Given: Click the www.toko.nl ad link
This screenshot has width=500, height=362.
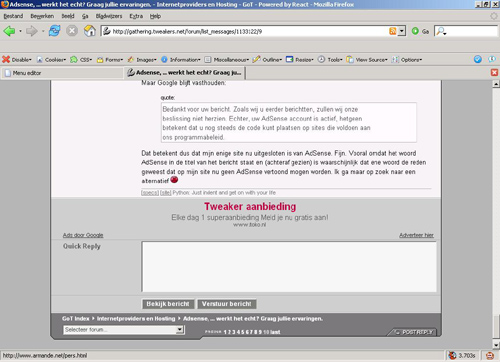Looking at the screenshot, I should click(x=250, y=225).
